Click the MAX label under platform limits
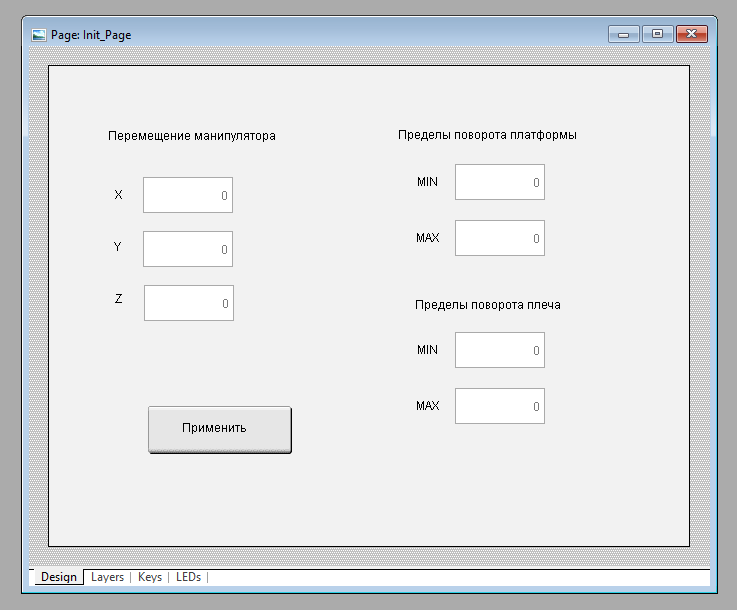Viewport: 737px width, 610px height. tap(427, 237)
